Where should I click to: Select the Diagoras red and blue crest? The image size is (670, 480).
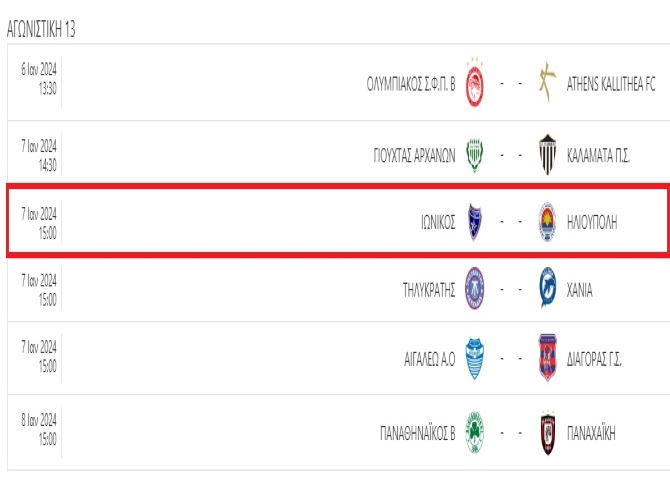547,358
